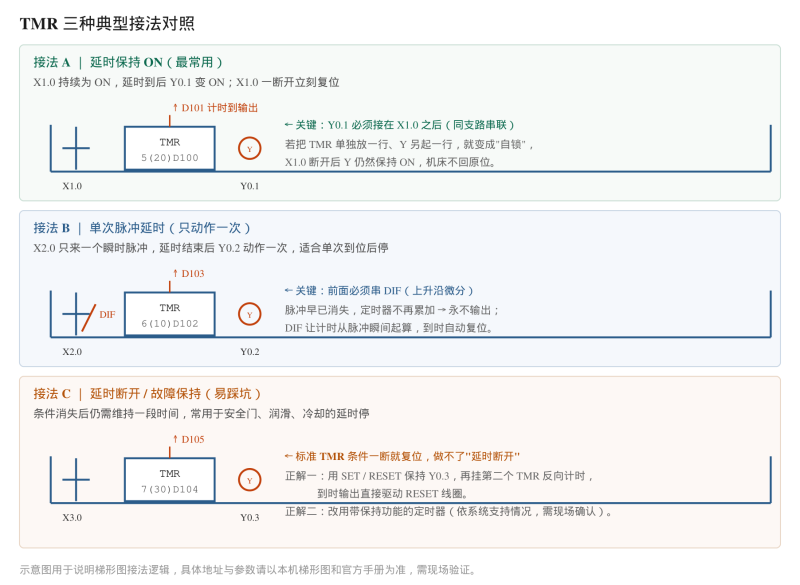This screenshot has width=800, height=585.
Task: Click the Y0.1 address label under the coil
Action: 249,186
